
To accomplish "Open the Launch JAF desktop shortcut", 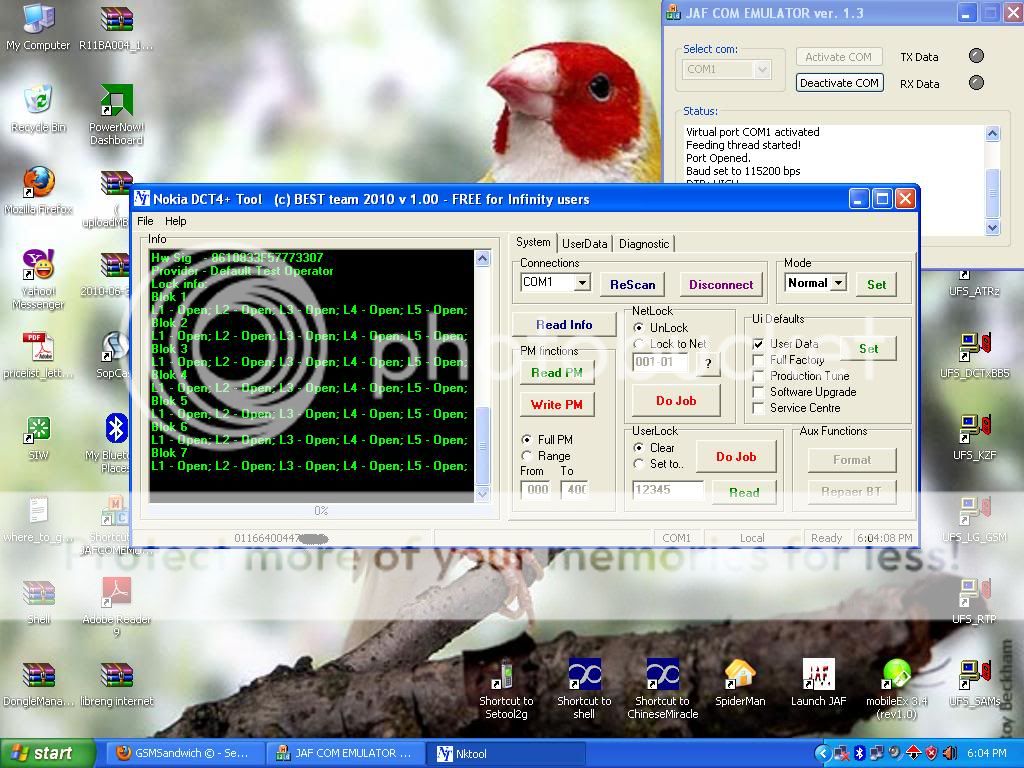I will click(818, 676).
